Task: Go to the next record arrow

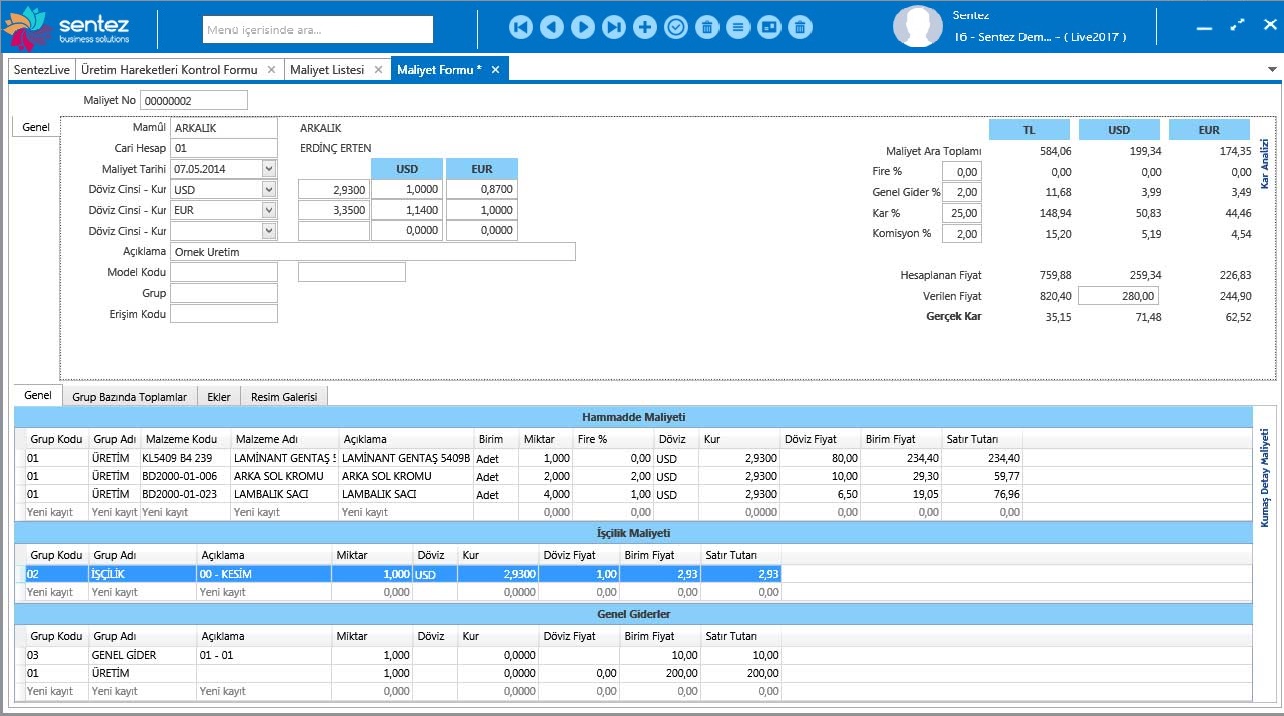Action: (x=582, y=27)
